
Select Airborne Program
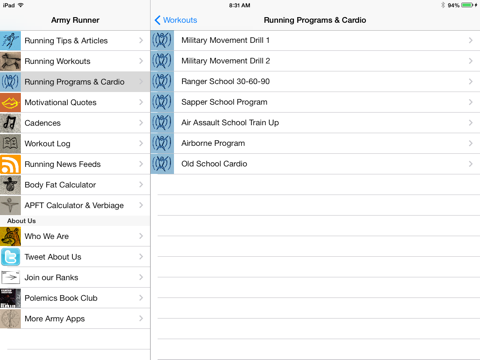pyautogui.click(x=315, y=143)
